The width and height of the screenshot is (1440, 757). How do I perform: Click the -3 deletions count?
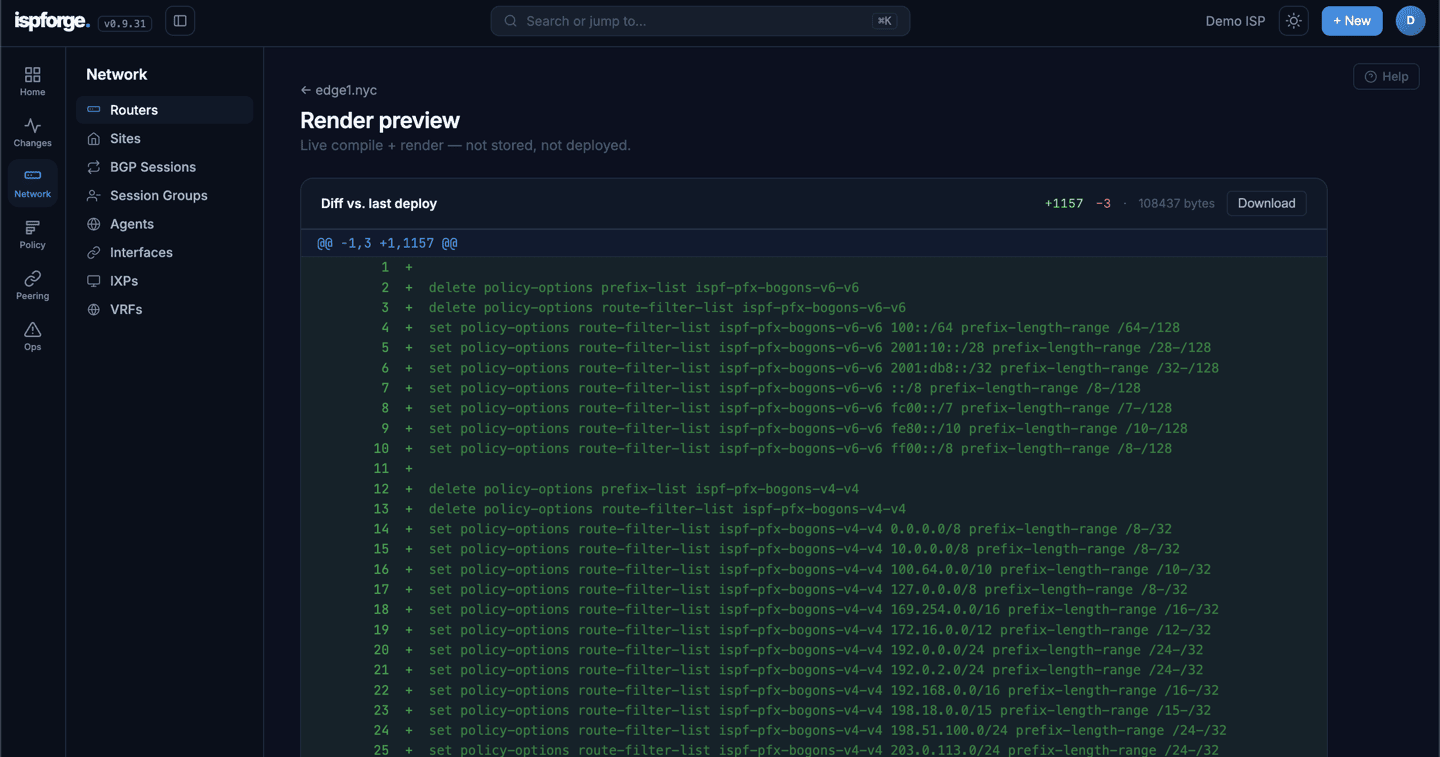click(x=1103, y=203)
